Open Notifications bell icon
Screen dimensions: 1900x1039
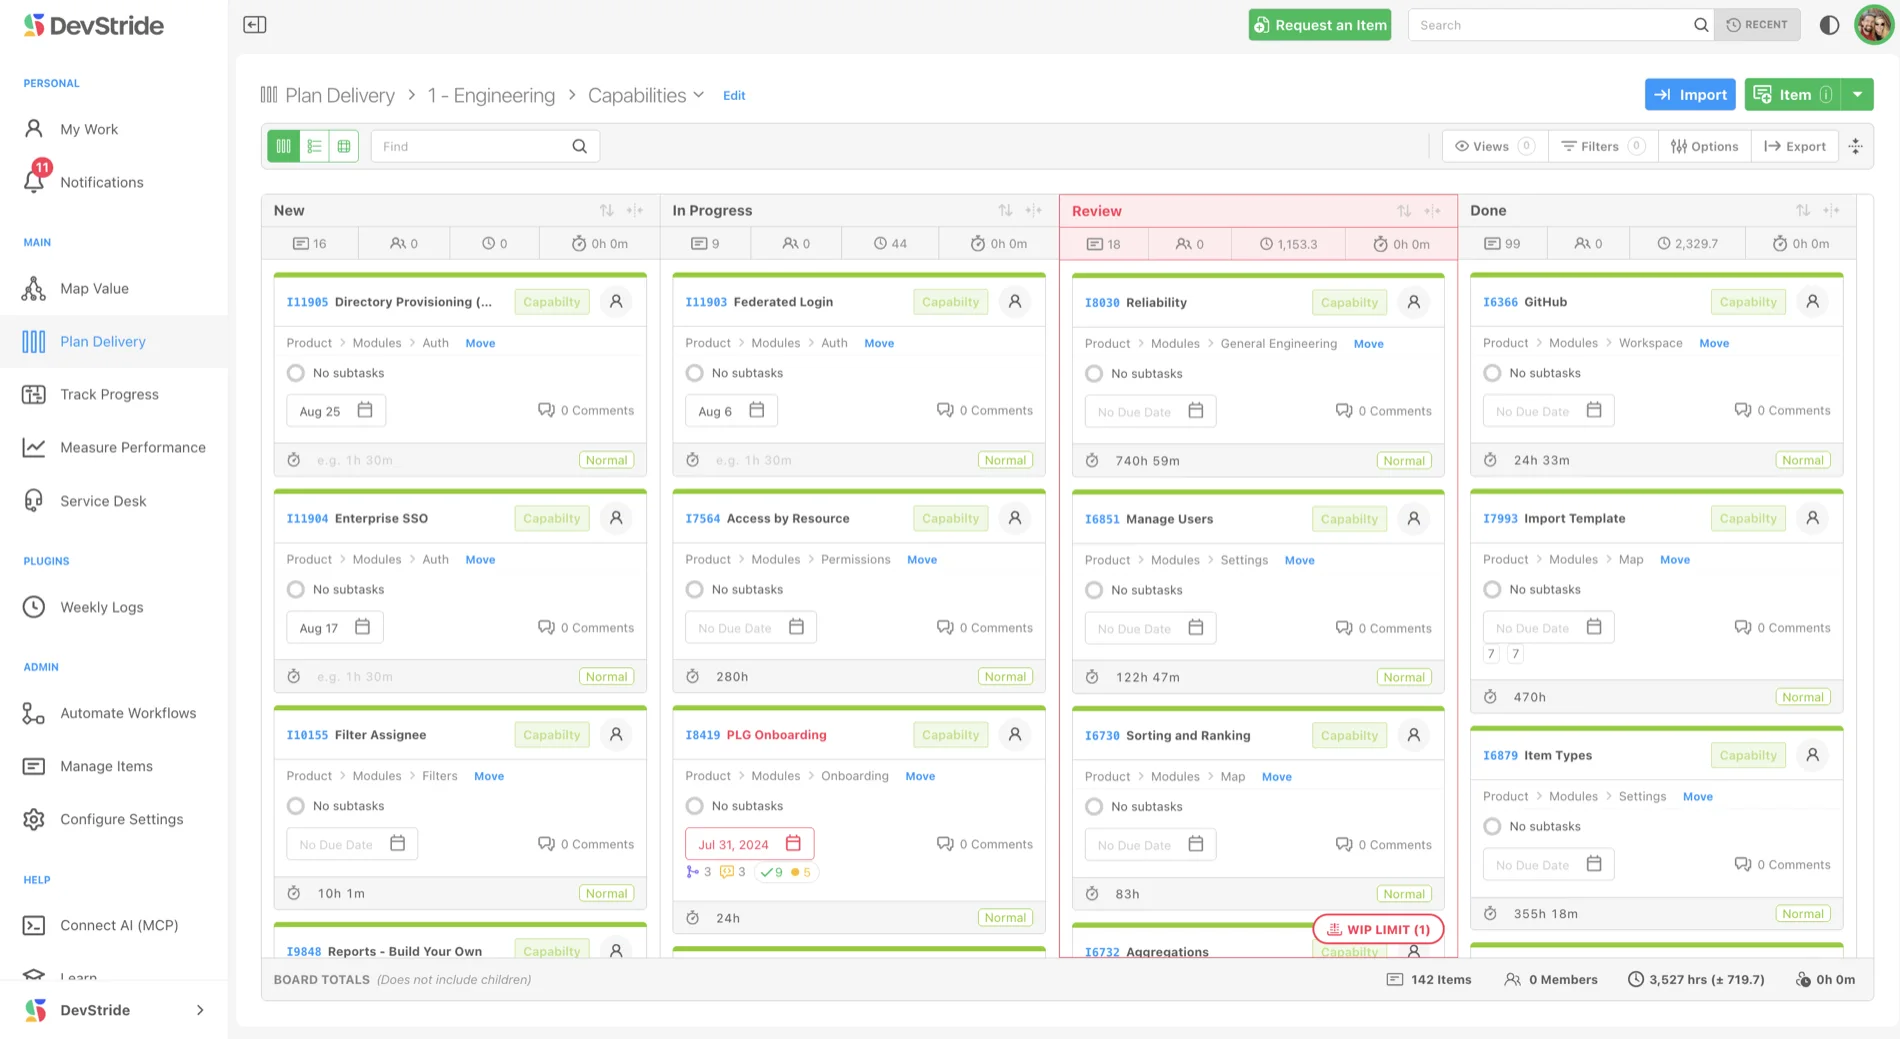point(34,181)
